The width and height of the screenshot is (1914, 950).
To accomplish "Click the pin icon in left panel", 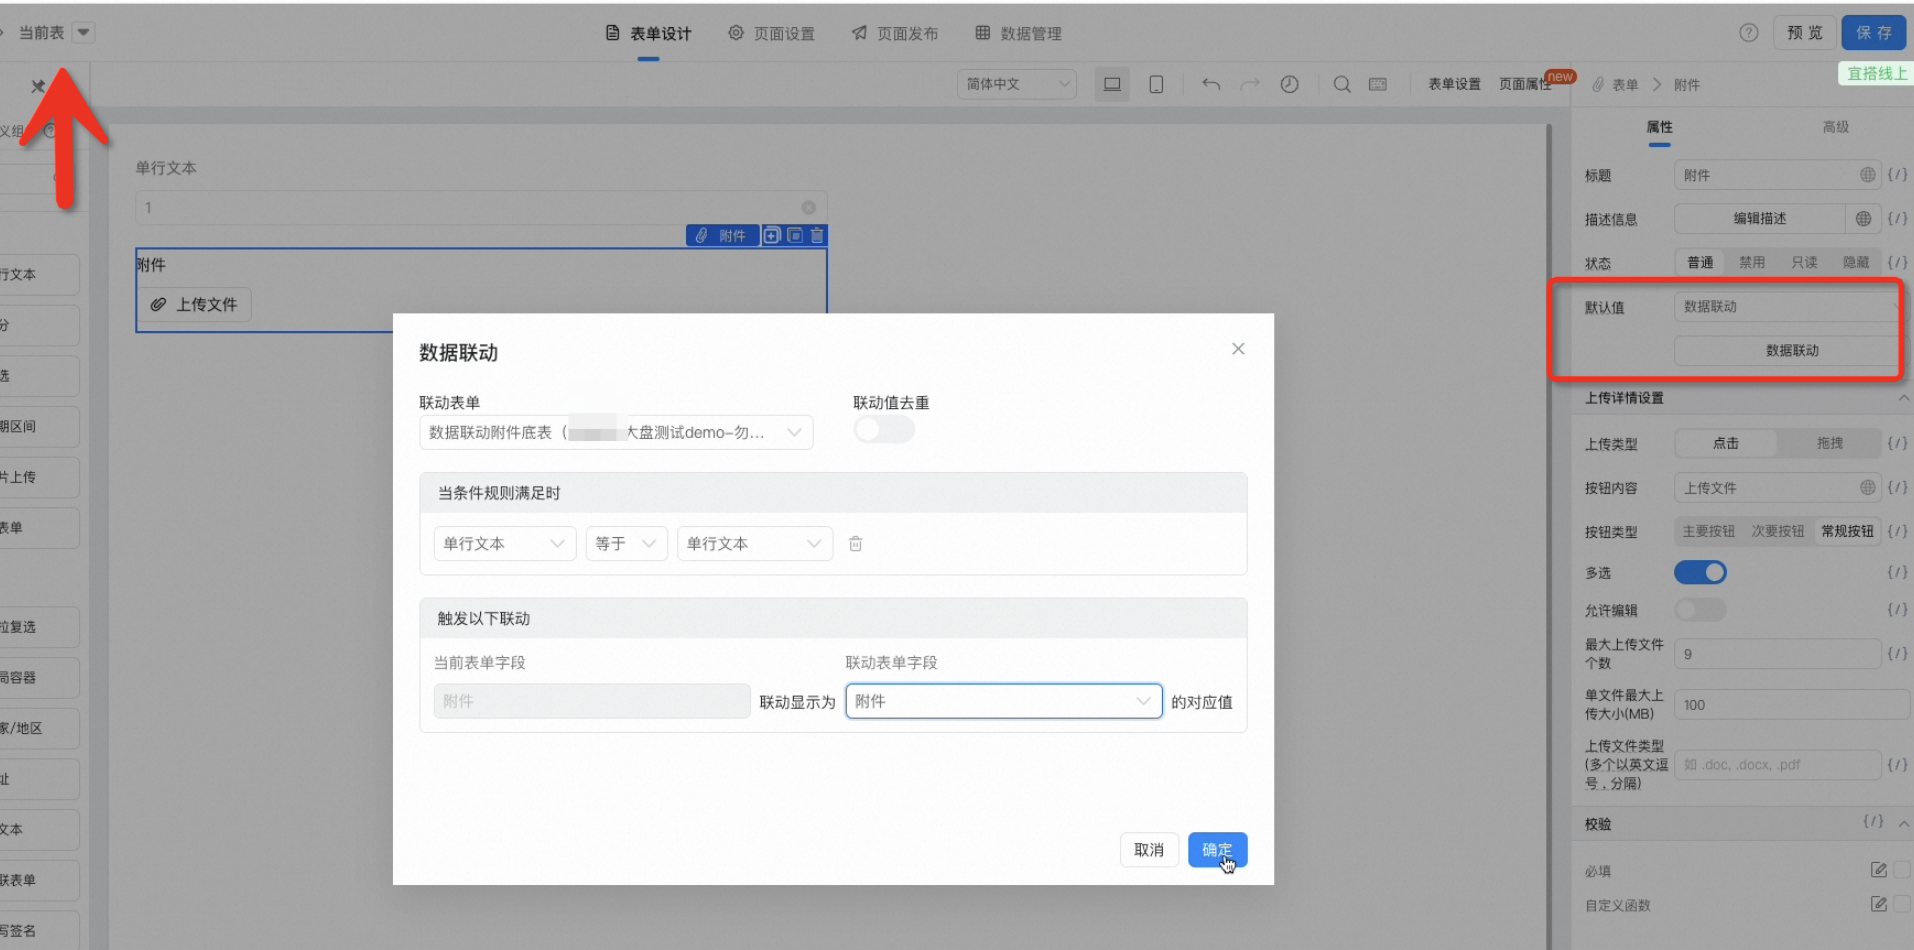I will point(38,86).
